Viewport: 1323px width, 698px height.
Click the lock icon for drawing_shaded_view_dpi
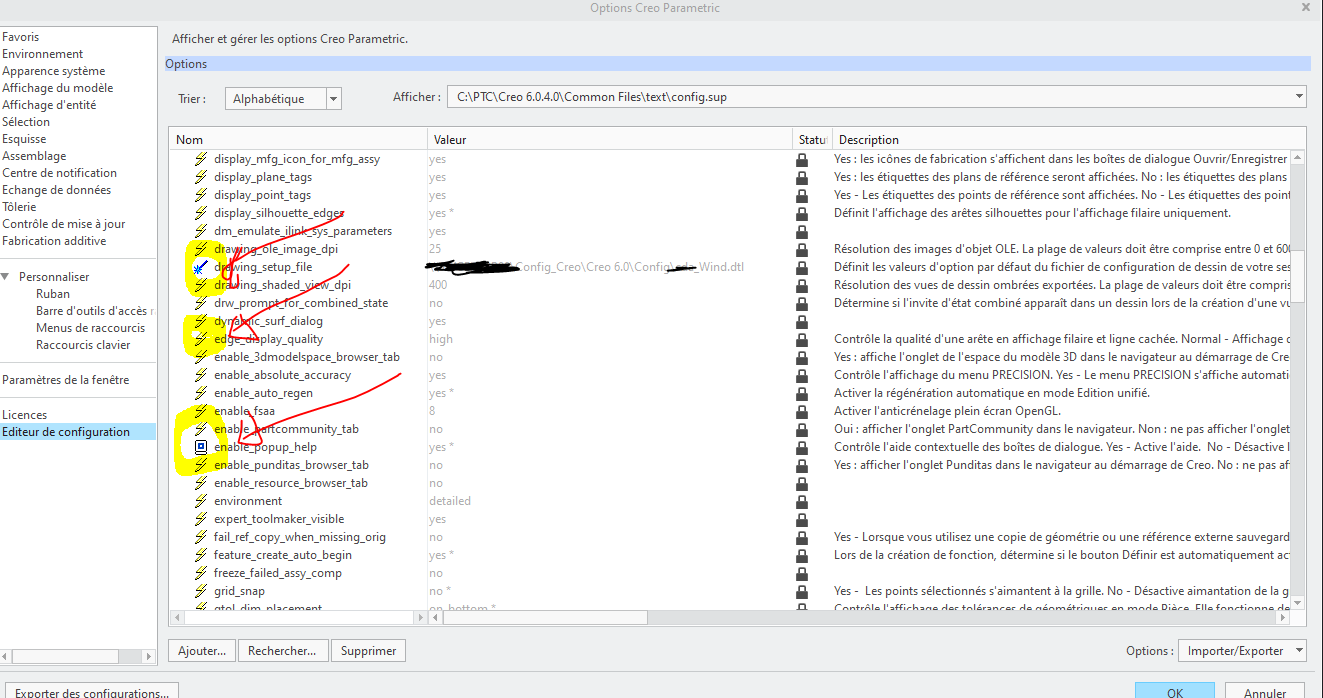[x=801, y=285]
